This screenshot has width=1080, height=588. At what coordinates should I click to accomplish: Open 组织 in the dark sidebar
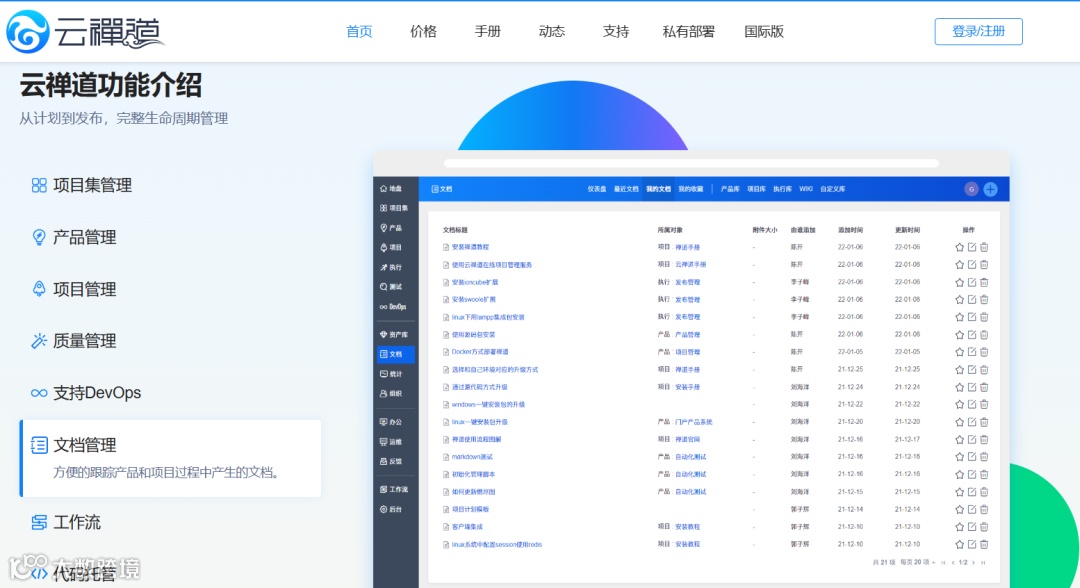pyautogui.click(x=391, y=394)
